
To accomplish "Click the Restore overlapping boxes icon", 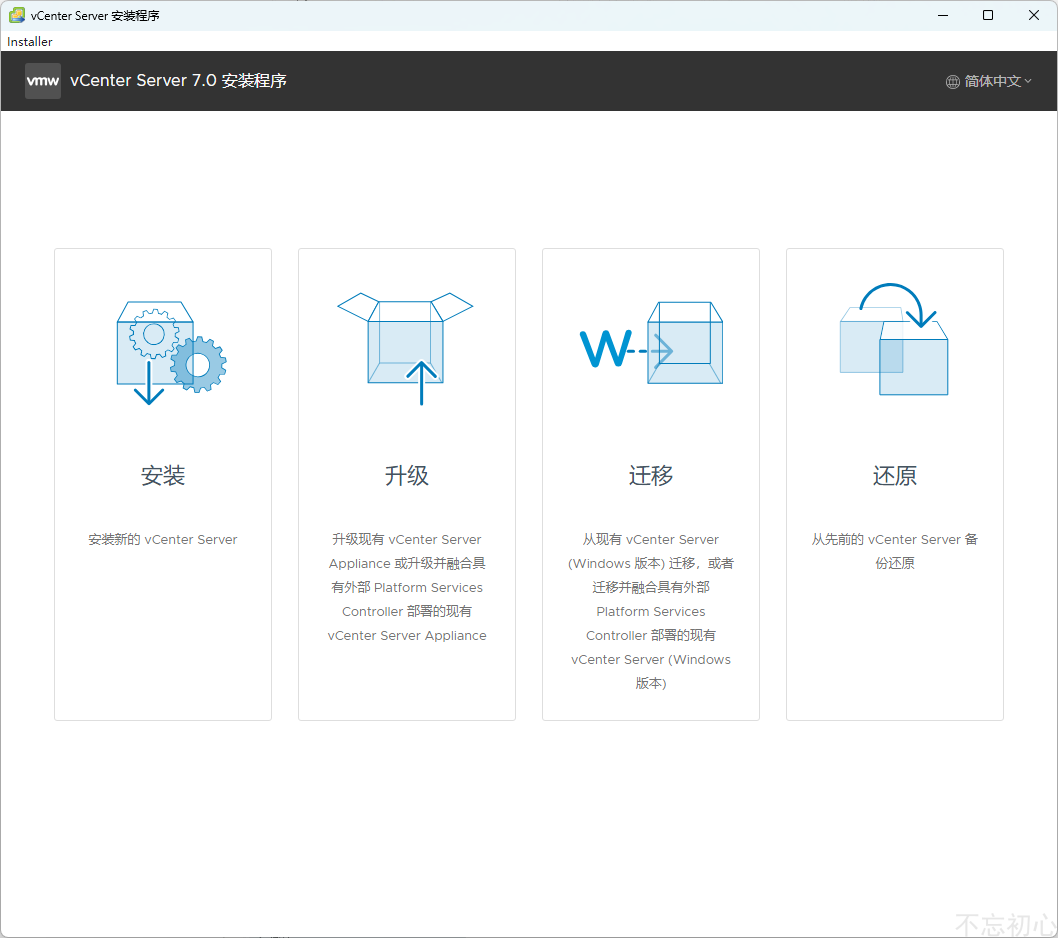I will tap(894, 339).
